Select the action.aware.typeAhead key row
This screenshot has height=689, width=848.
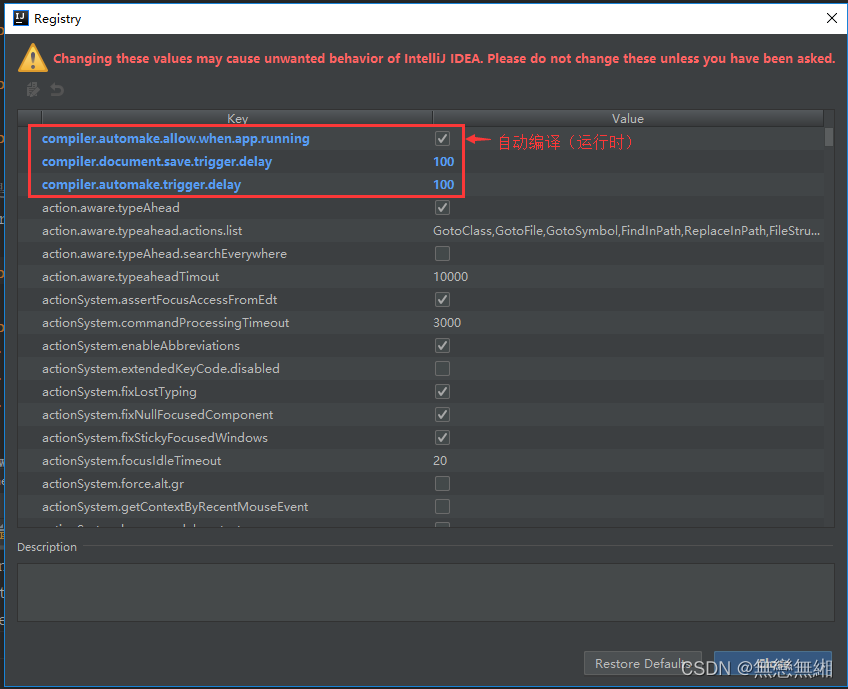point(111,208)
